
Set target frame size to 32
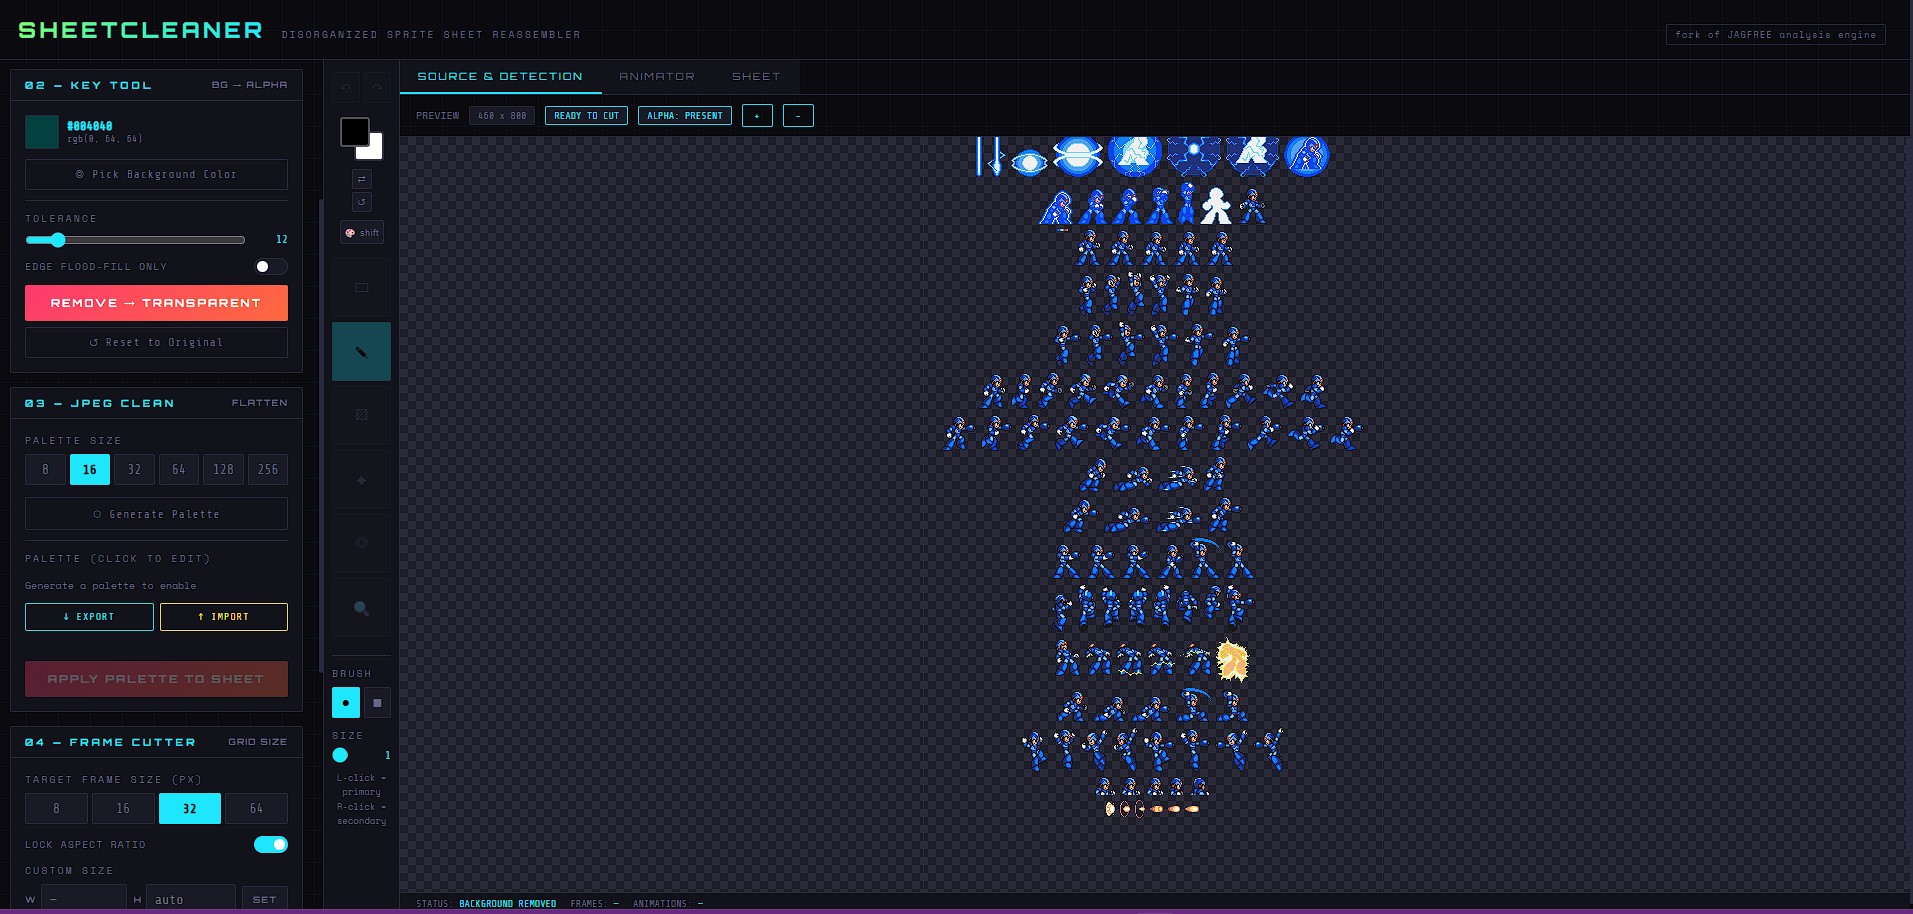click(x=190, y=808)
